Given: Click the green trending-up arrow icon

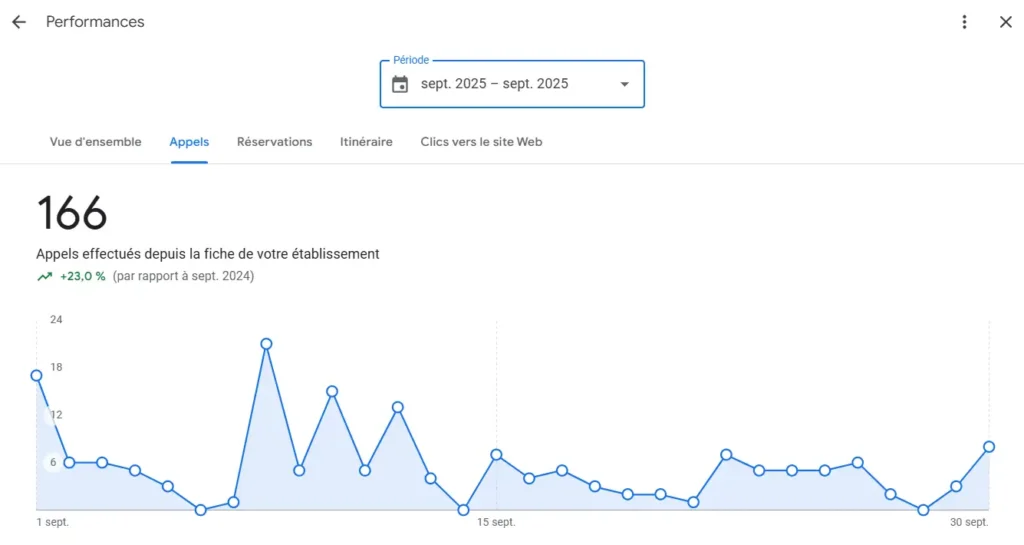Looking at the screenshot, I should (x=45, y=277).
